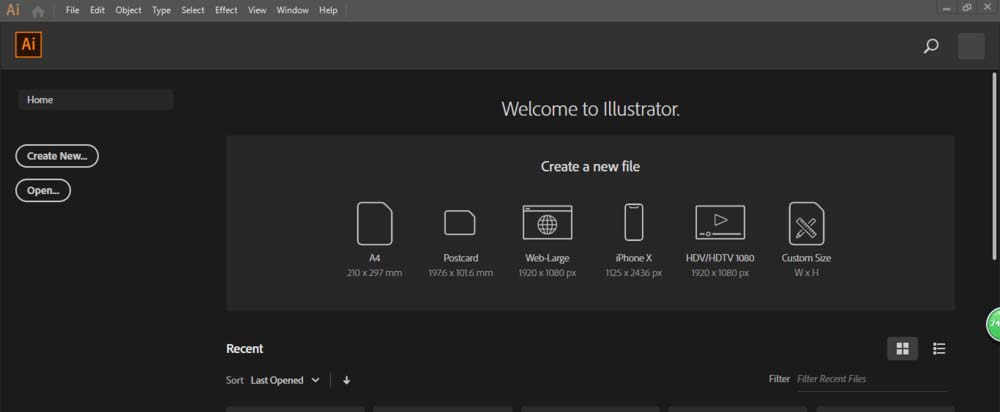The image size is (1000, 412).
Task: Switch recent files to list view
Action: 939,348
